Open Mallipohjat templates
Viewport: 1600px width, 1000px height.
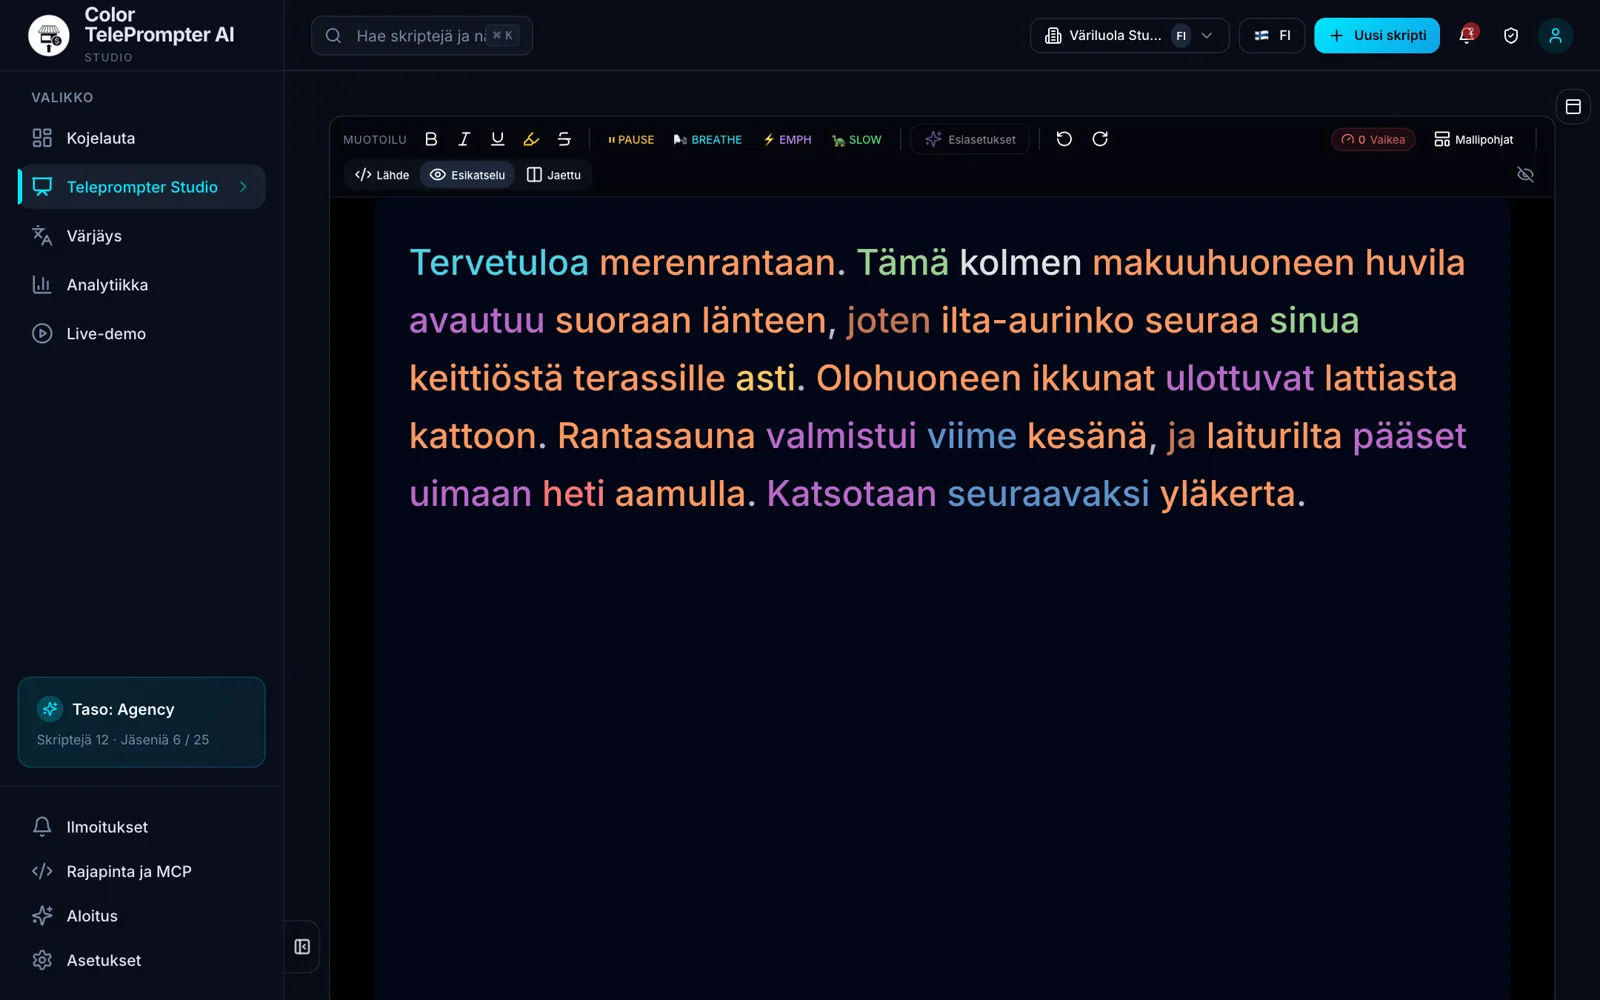(1474, 140)
